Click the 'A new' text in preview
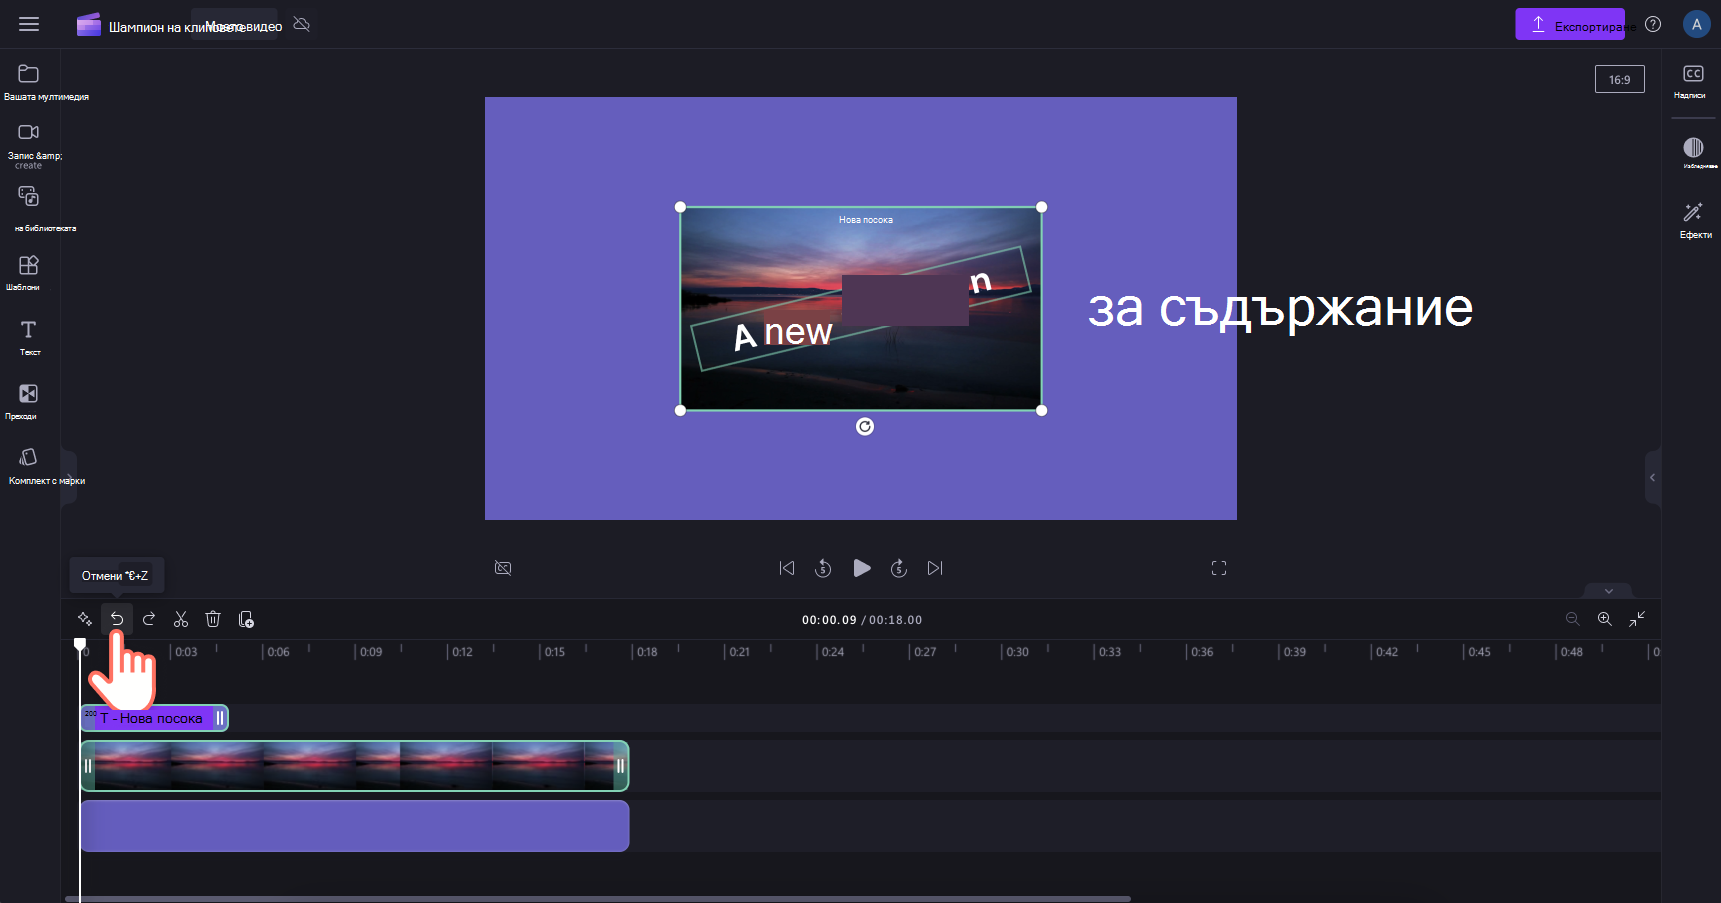The image size is (1721, 903). (783, 332)
